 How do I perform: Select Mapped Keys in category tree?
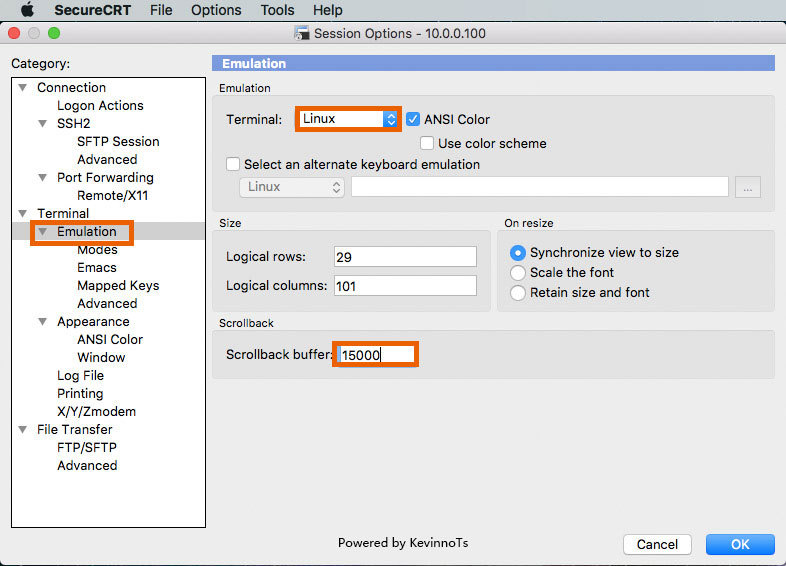(x=118, y=286)
